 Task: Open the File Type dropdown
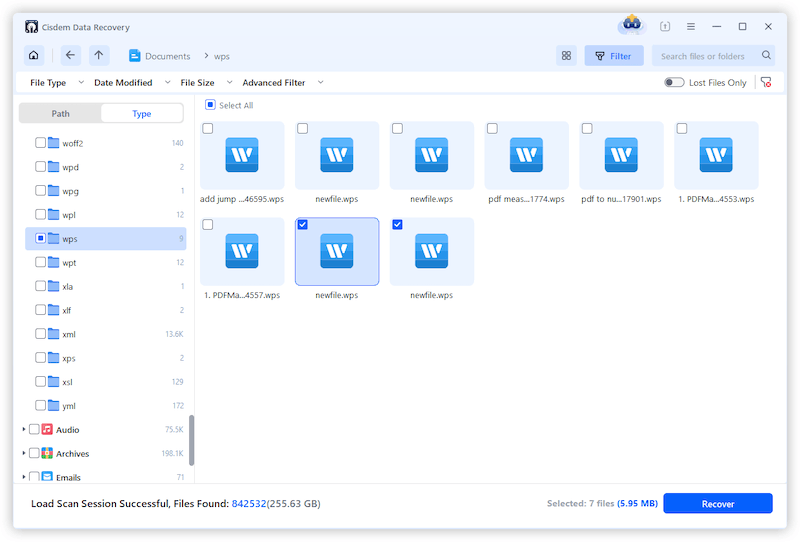[x=57, y=83]
